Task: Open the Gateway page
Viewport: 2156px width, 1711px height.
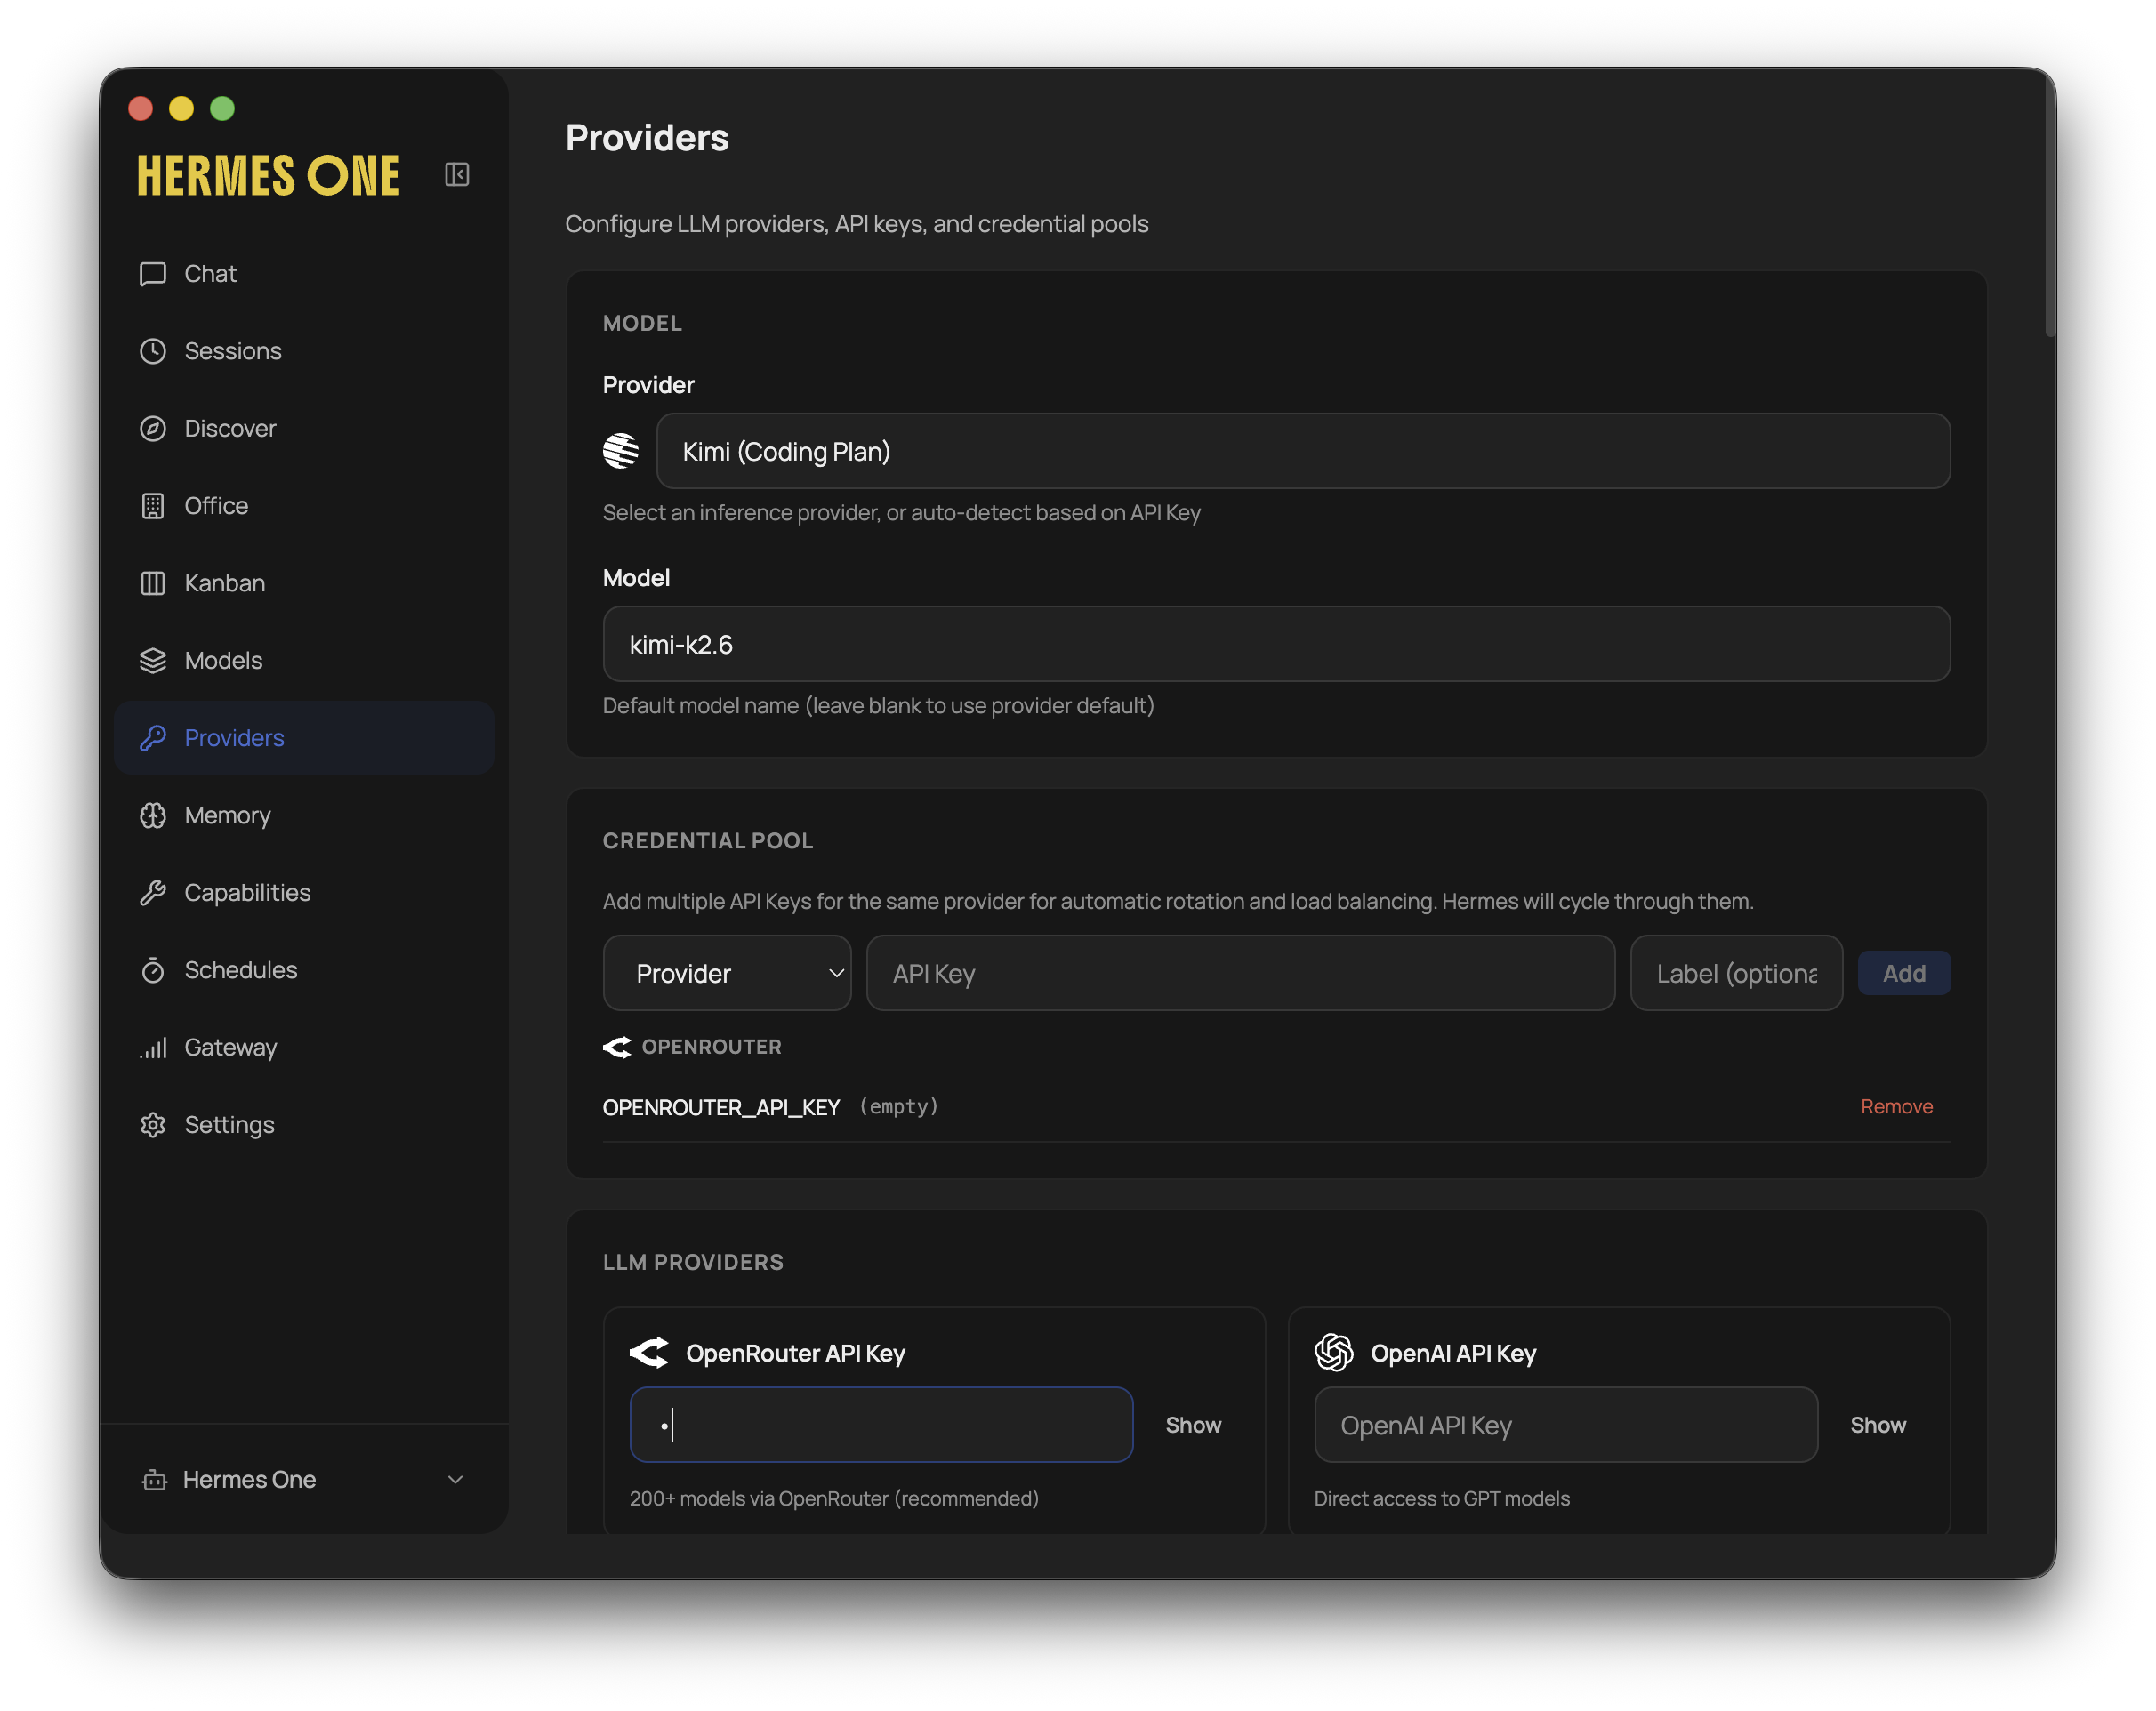Action: [x=304, y=1048]
